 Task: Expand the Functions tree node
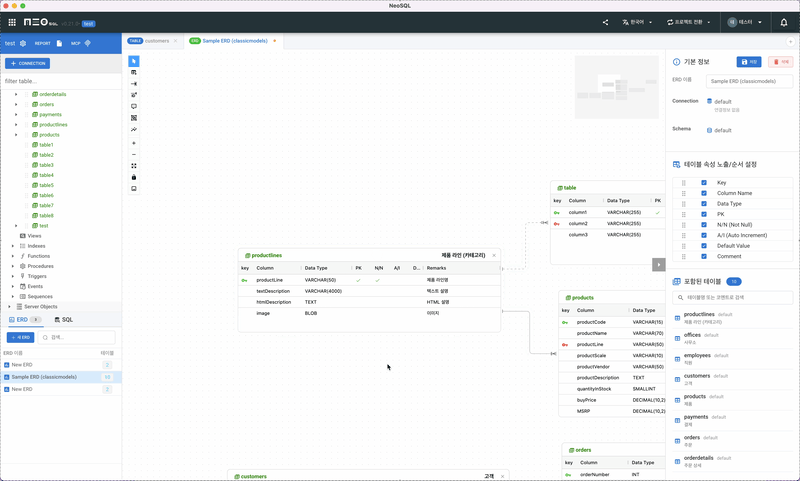pyautogui.click(x=15, y=256)
